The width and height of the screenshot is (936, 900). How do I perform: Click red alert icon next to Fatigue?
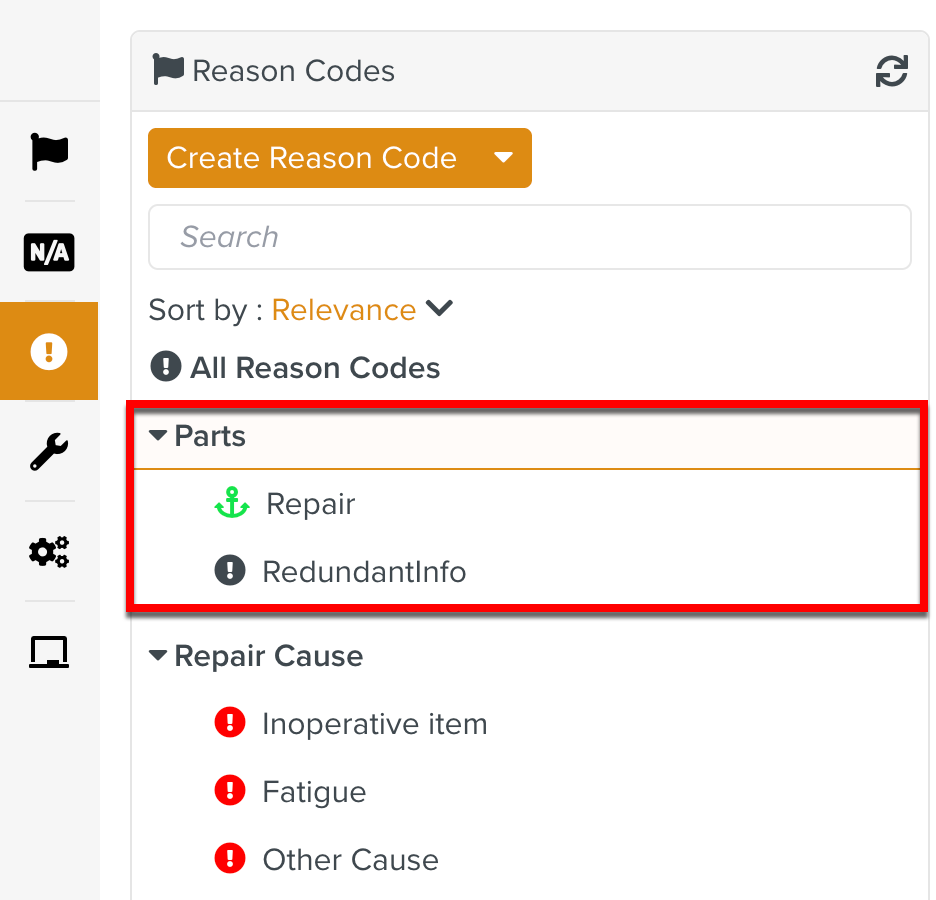[x=230, y=792]
